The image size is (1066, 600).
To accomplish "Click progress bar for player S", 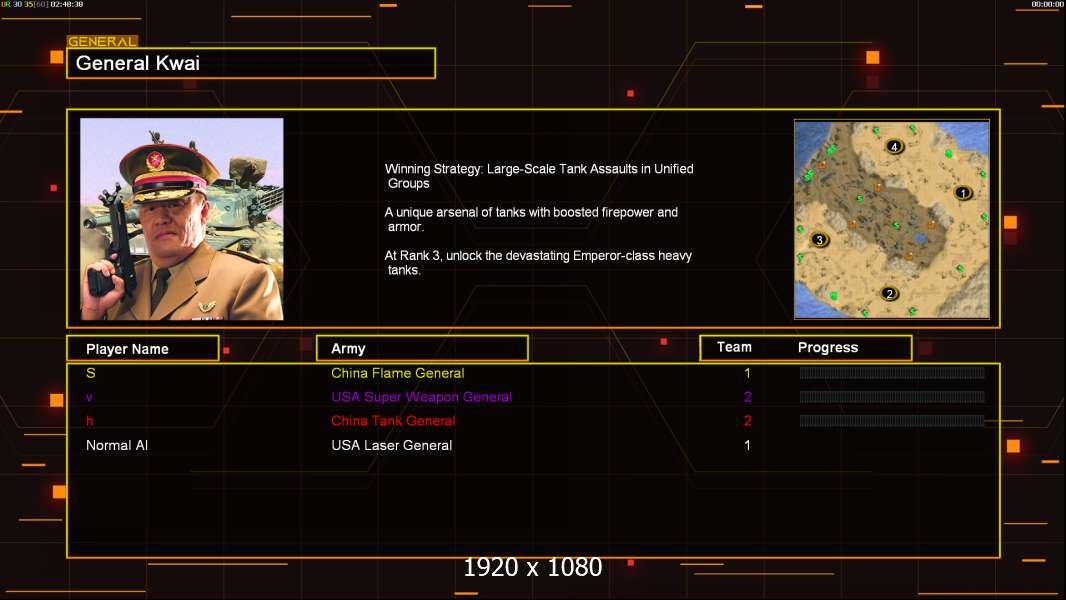I will pyautogui.click(x=892, y=372).
